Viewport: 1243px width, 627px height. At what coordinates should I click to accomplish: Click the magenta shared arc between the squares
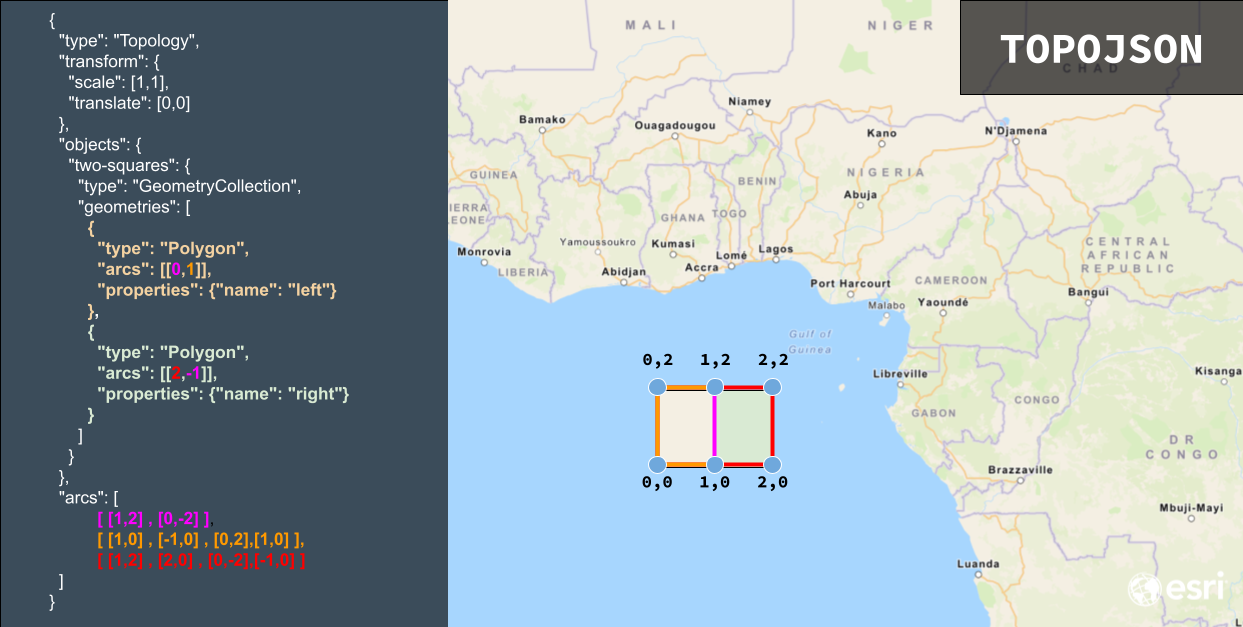tap(715, 426)
